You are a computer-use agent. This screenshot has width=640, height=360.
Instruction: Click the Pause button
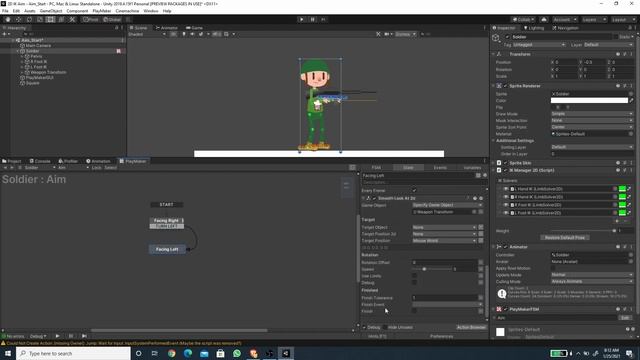(x=313, y=19)
